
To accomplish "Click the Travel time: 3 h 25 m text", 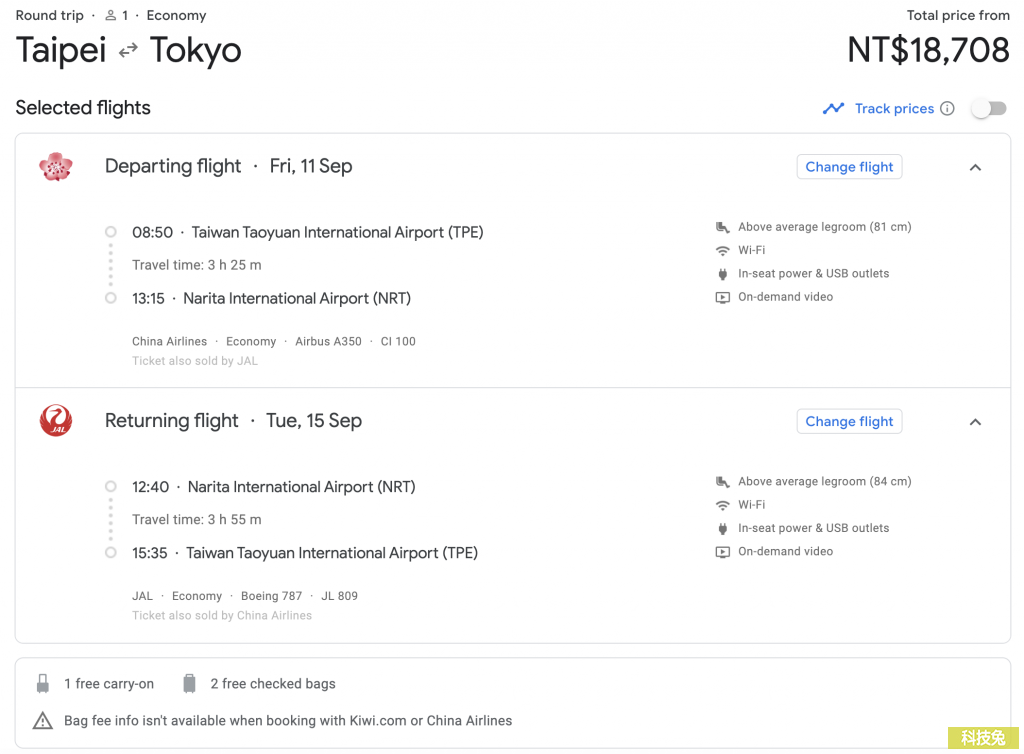I will [197, 265].
